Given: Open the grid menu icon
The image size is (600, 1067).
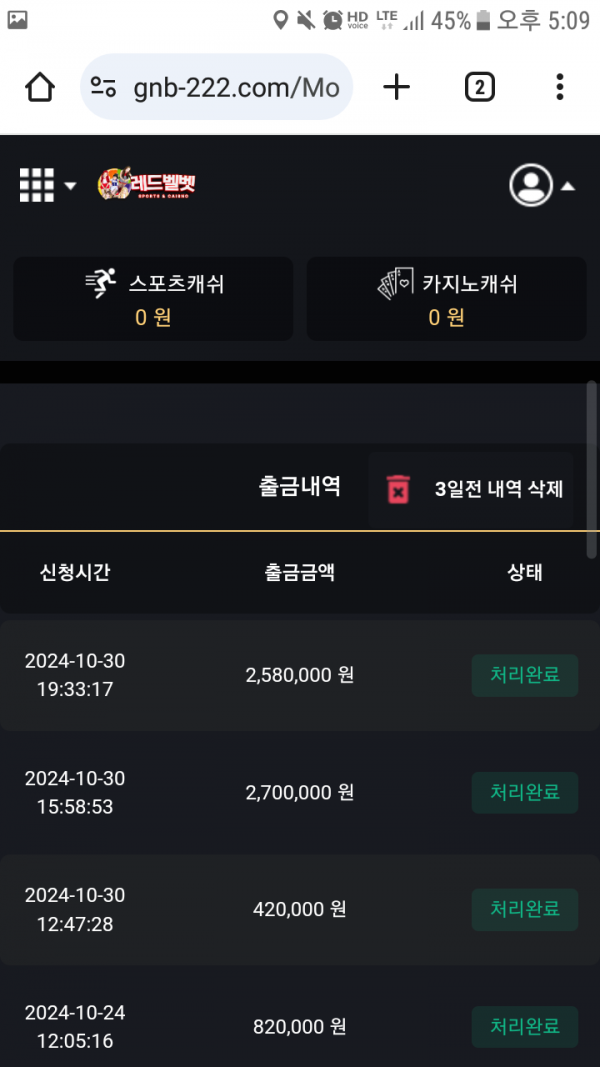Looking at the screenshot, I should [x=37, y=185].
